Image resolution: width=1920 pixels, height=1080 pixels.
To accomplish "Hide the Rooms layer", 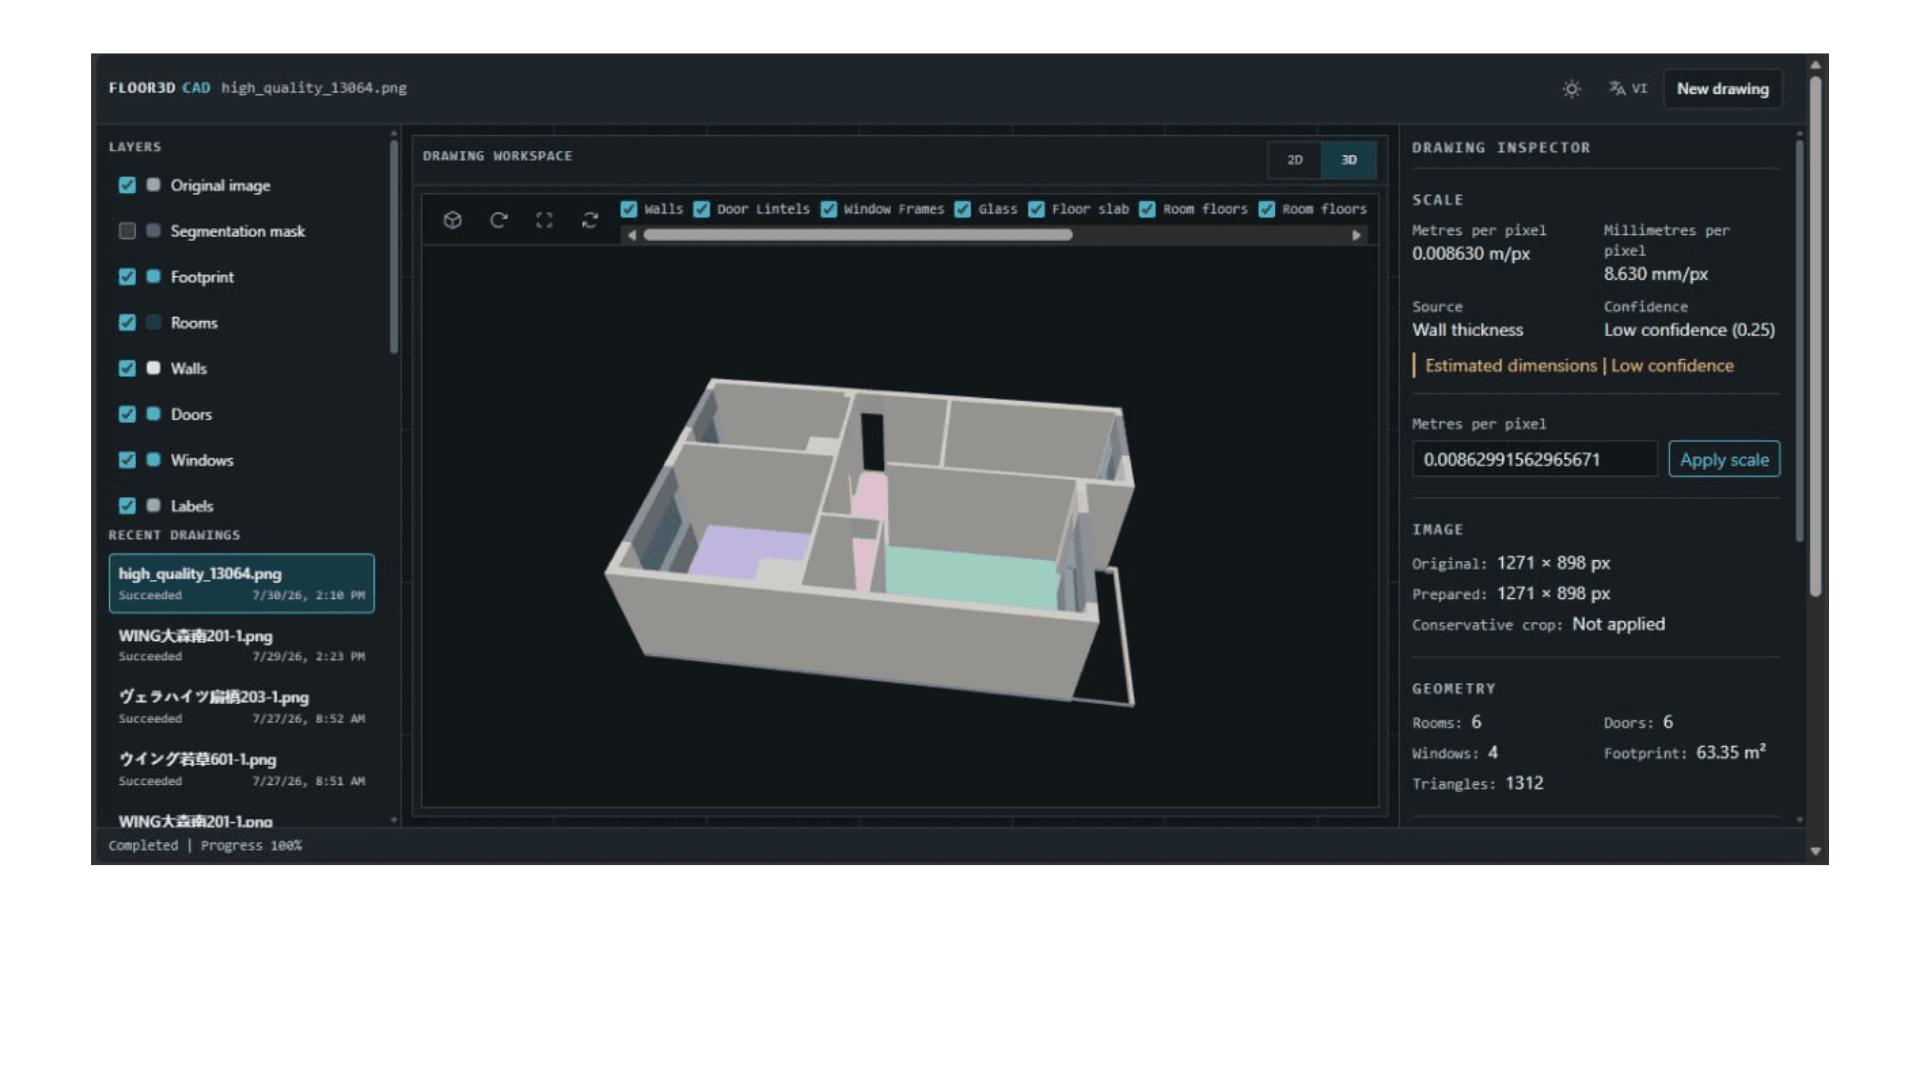I will 127,322.
